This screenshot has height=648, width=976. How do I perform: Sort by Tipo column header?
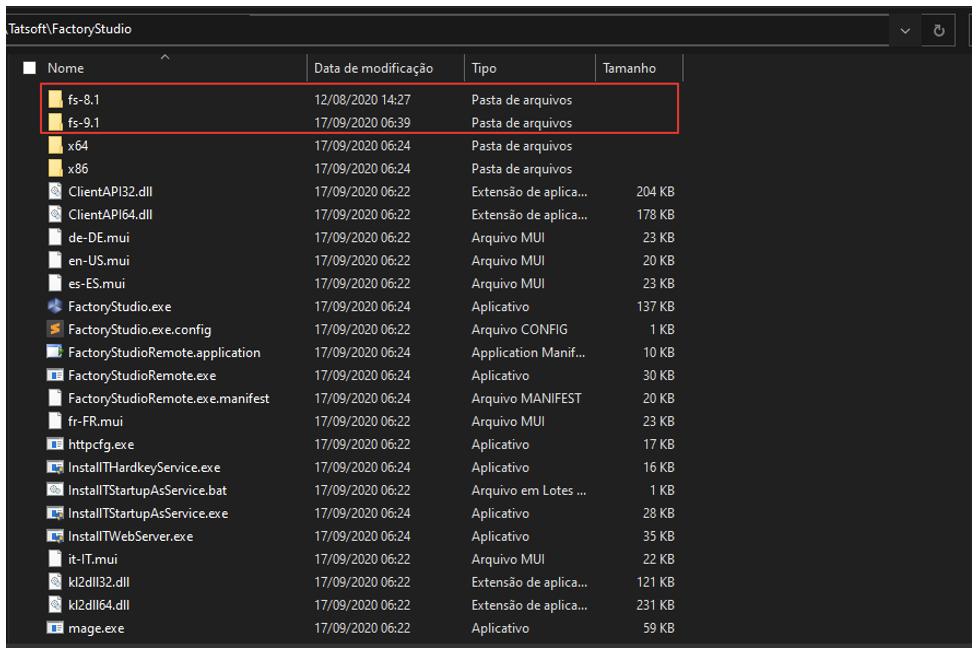484,68
